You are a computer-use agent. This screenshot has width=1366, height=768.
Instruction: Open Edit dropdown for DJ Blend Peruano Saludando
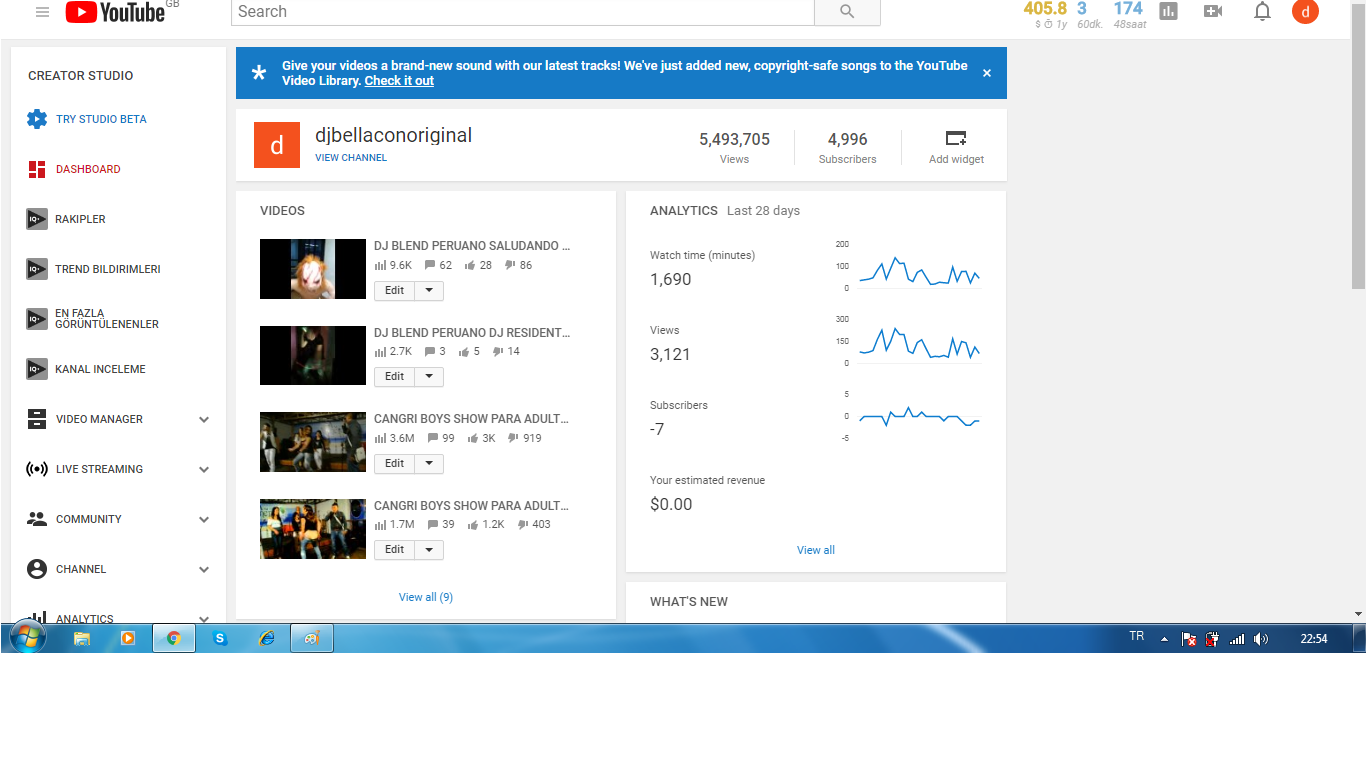tap(429, 291)
